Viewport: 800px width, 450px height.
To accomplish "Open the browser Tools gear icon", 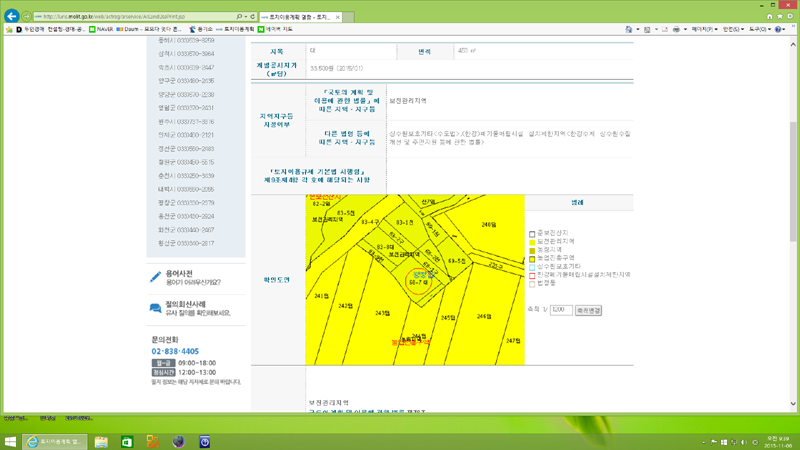I will [790, 17].
